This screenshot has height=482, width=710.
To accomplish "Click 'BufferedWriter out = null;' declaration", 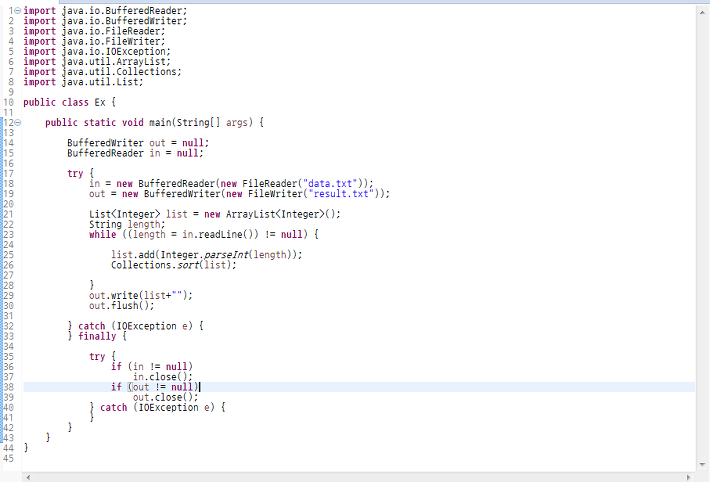I will [138, 143].
